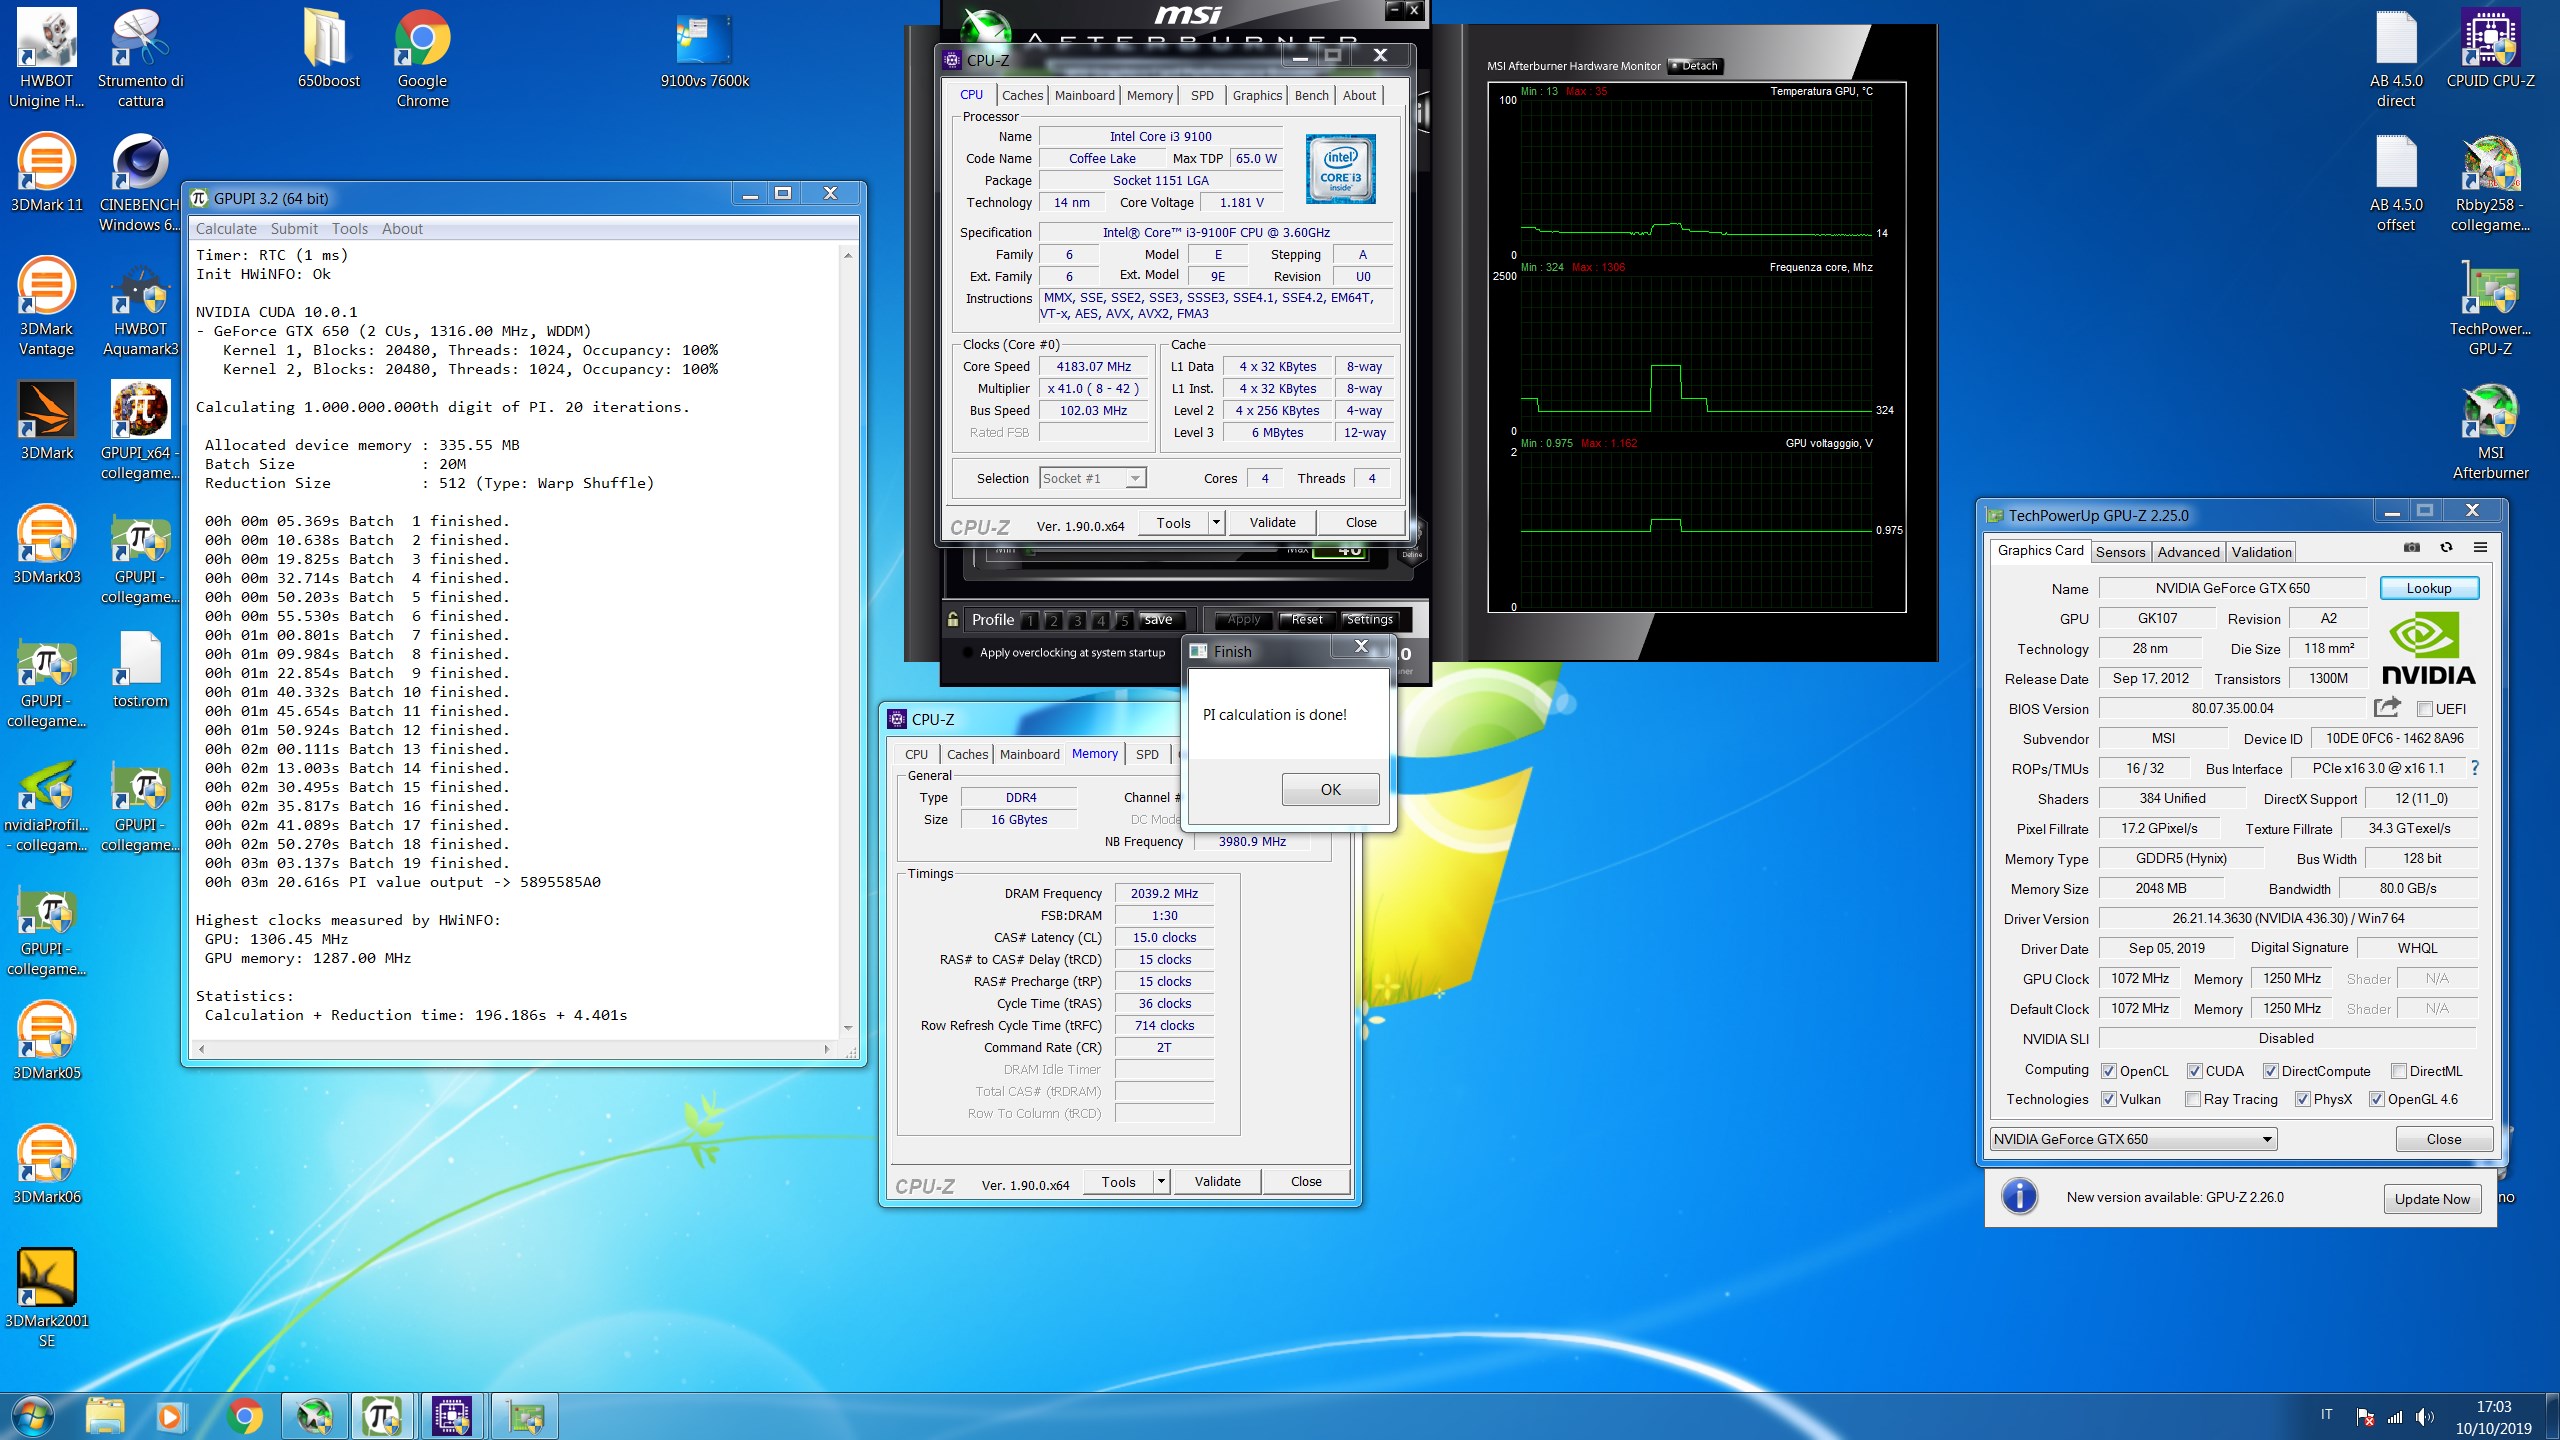
Task: Open MSI Afterburner desktop shortcut
Action: [2490, 430]
